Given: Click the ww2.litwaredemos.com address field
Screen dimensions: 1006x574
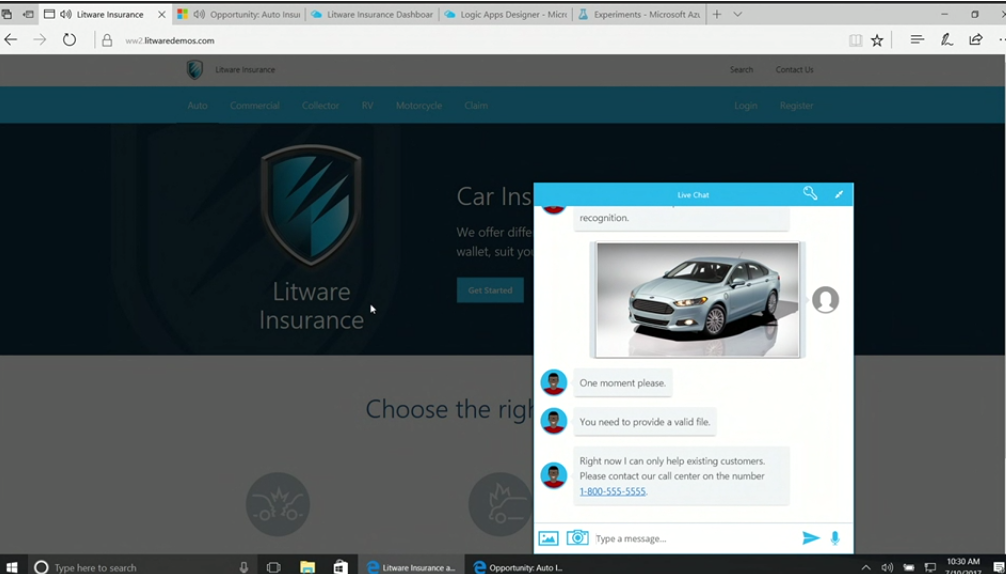Looking at the screenshot, I should coord(169,40).
